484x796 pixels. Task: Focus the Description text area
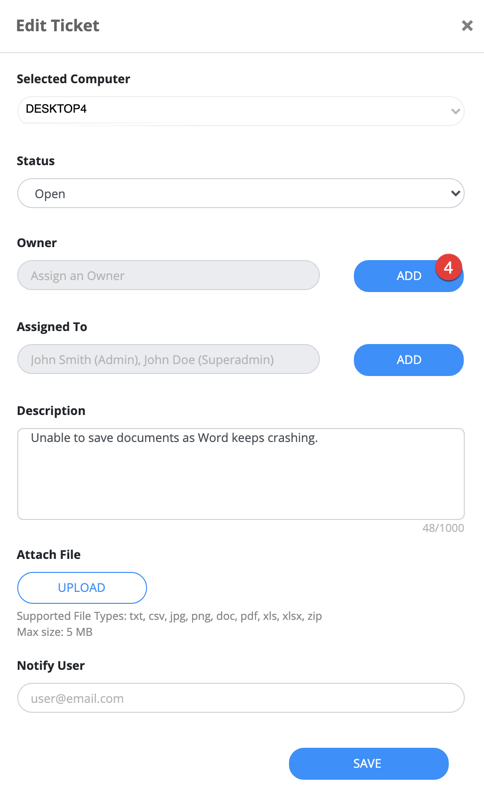click(241, 474)
